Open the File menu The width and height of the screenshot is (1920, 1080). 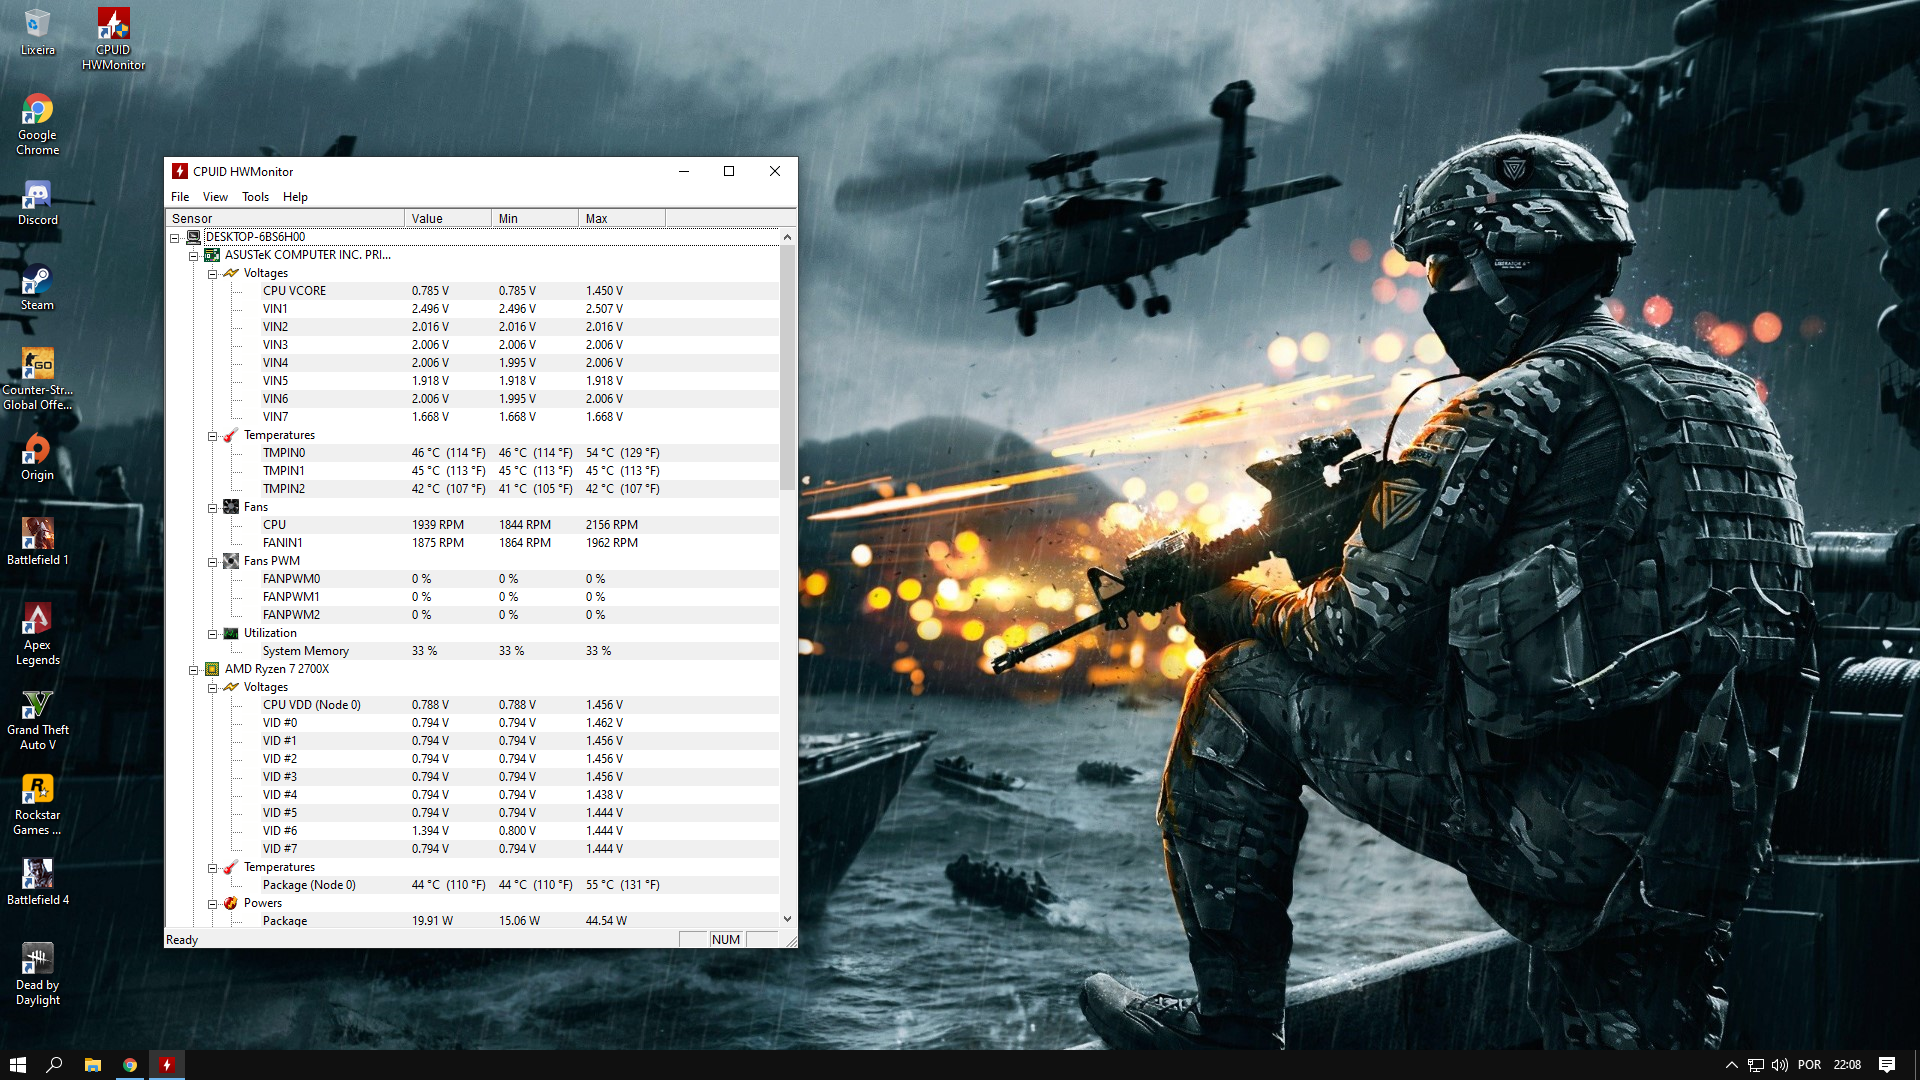click(180, 197)
